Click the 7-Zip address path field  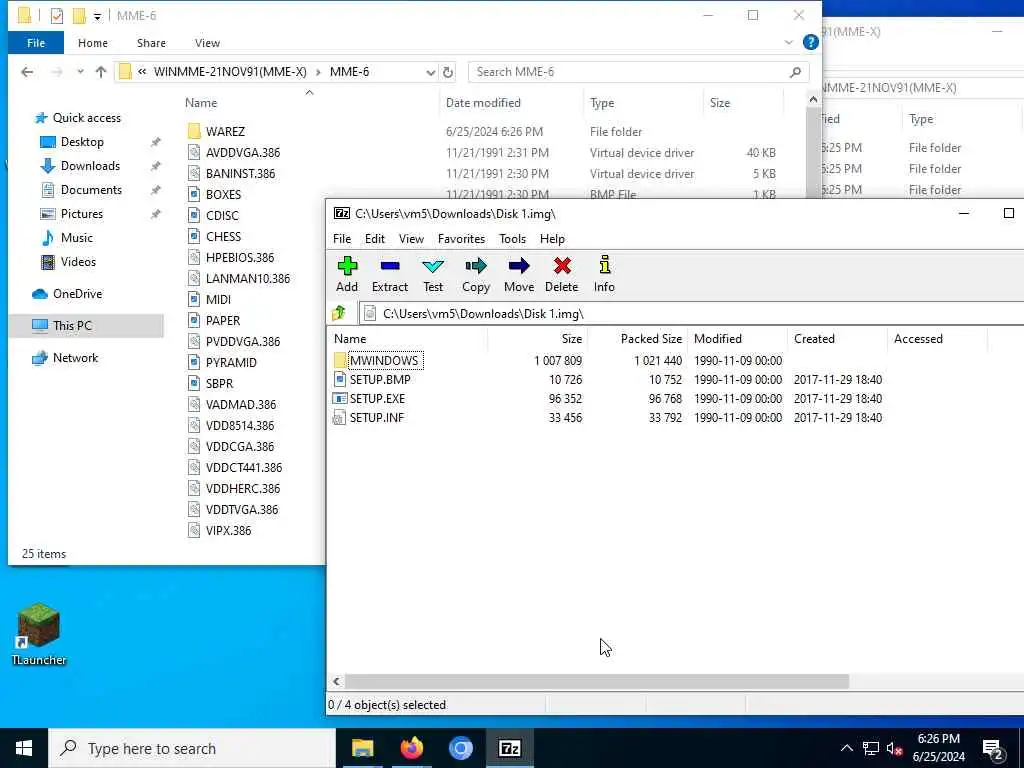click(691, 313)
